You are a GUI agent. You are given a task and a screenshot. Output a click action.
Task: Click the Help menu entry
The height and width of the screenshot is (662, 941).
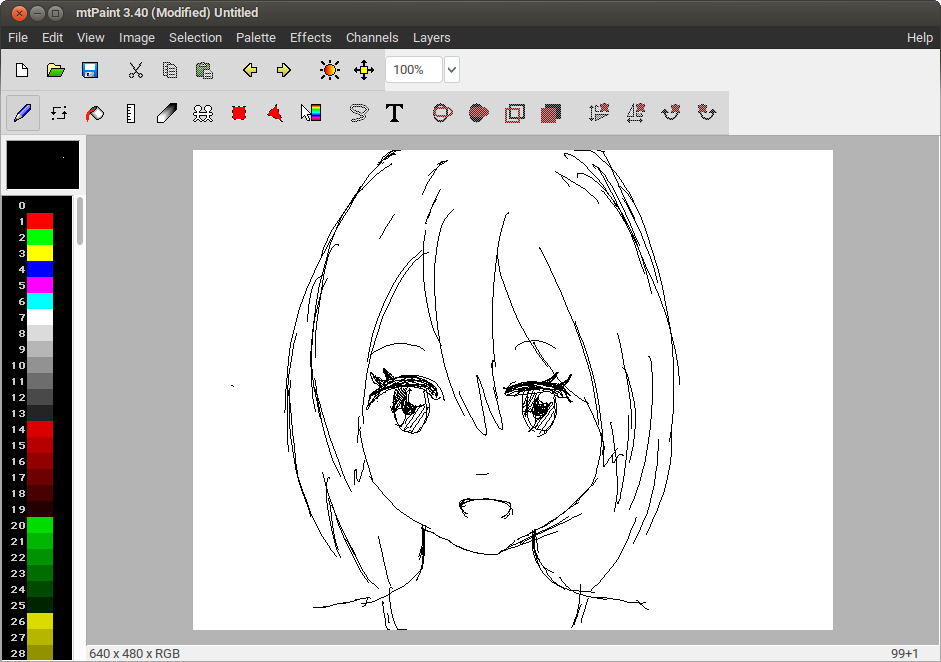pos(919,37)
